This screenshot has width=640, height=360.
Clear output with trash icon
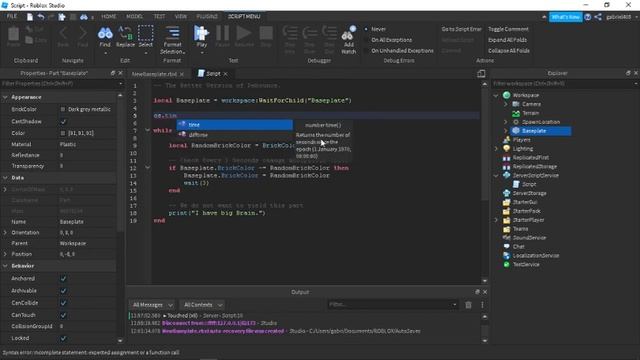[468, 305]
